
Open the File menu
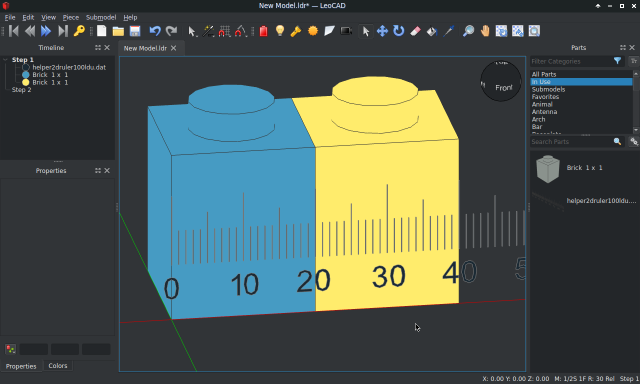tap(10, 18)
